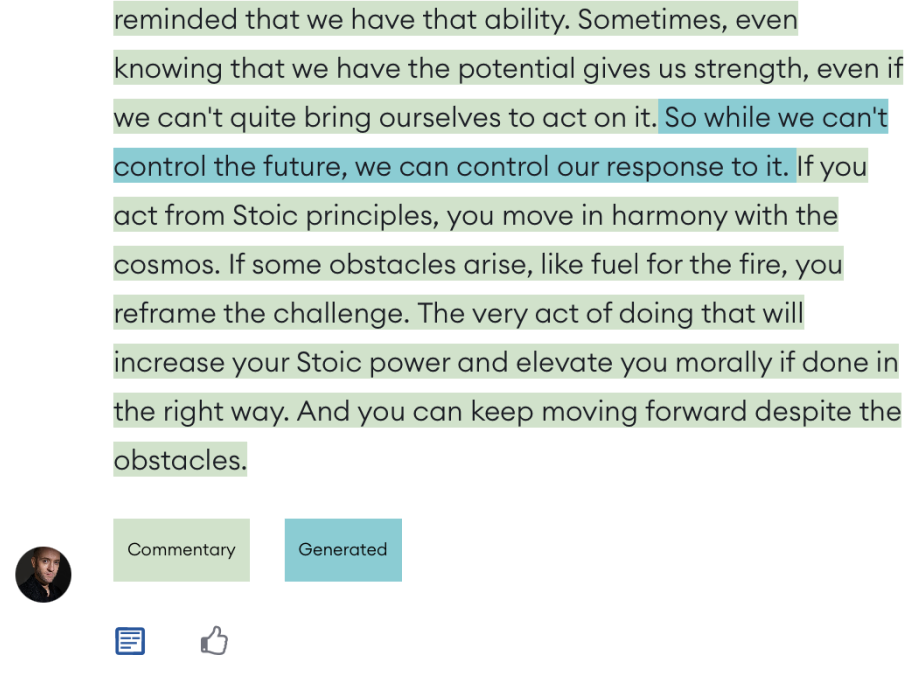Click the author's round profile photo
The width and height of the screenshot is (920, 680).
click(x=43, y=574)
